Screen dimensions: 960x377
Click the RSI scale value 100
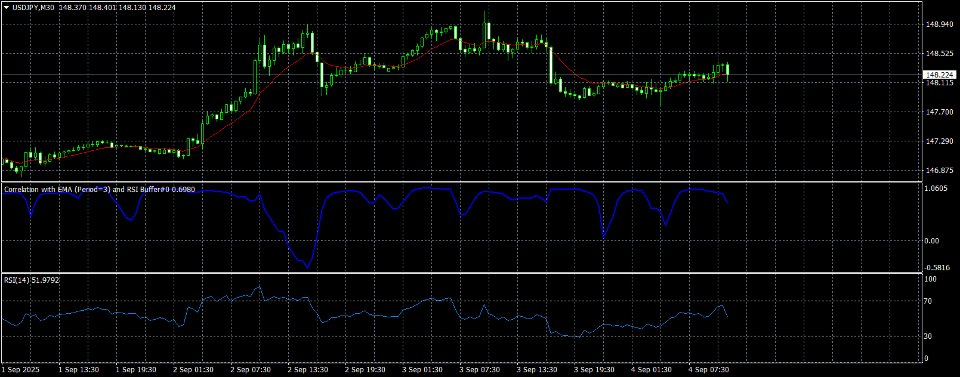932,278
